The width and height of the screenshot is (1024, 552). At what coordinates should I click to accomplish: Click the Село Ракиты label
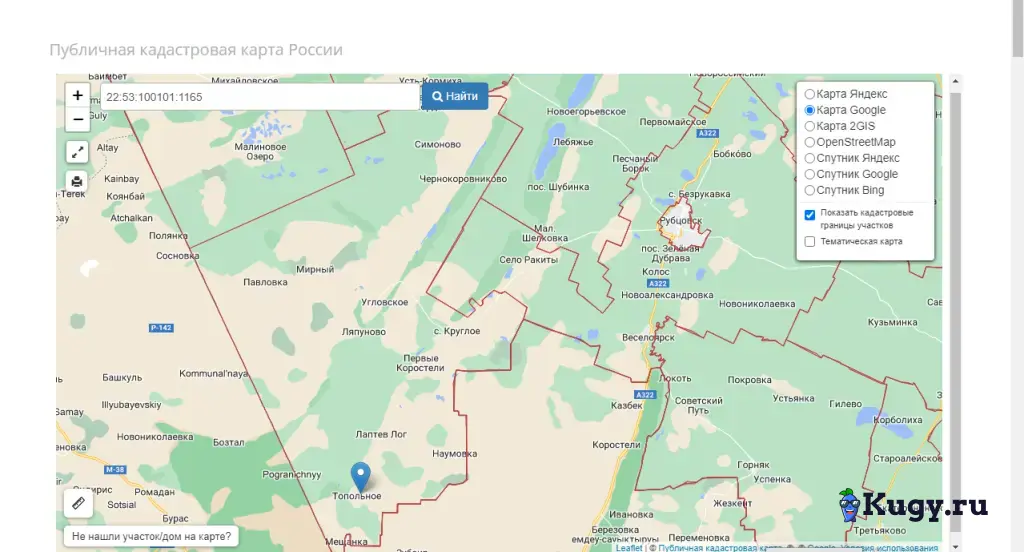529,259
